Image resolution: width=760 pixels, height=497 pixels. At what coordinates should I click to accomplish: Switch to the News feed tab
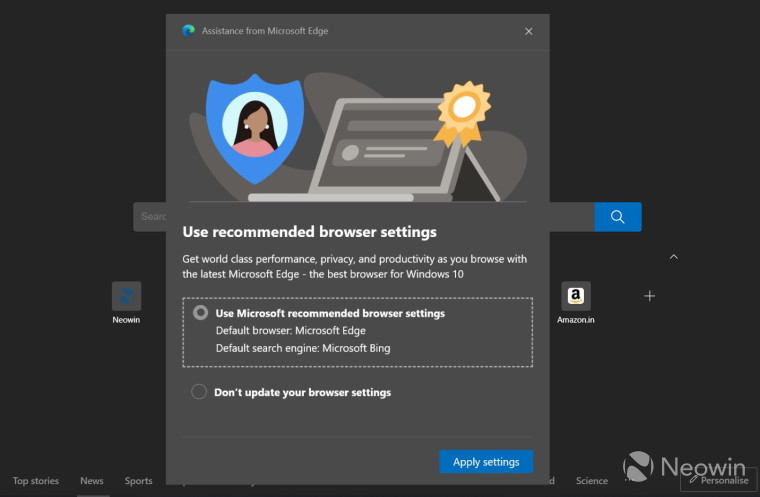pos(92,481)
